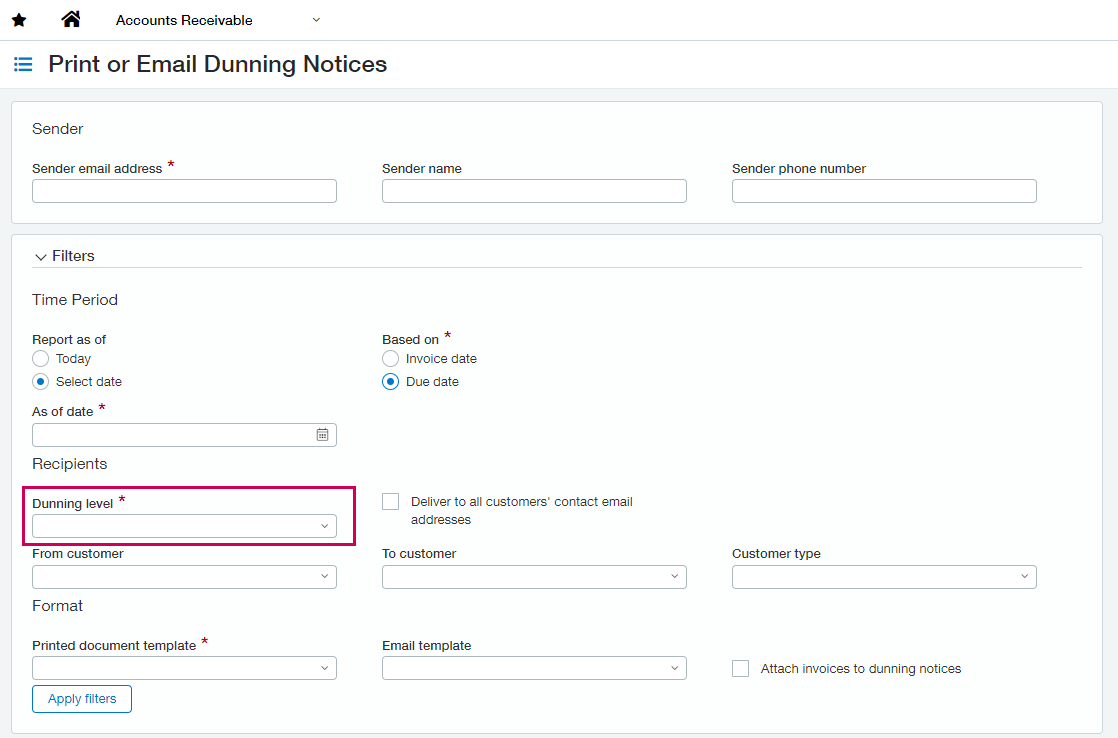The width and height of the screenshot is (1118, 738).
Task: Focus the Sender phone number field
Action: pyautogui.click(x=884, y=191)
